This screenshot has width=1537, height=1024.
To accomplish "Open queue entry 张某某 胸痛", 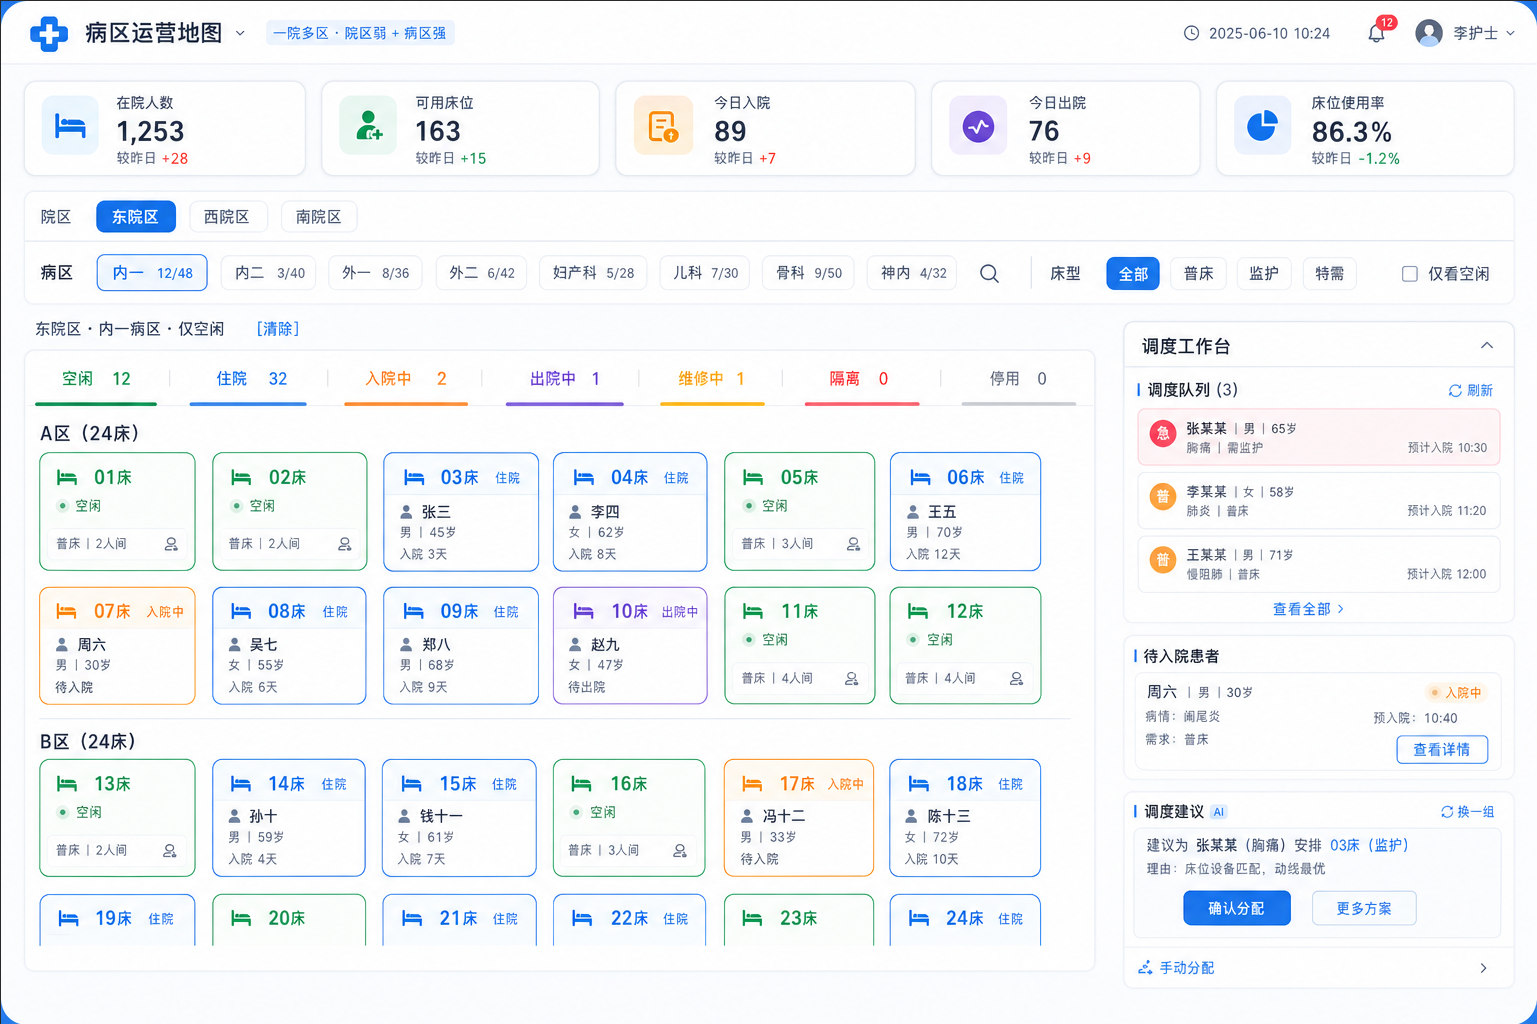I will 1319,437.
